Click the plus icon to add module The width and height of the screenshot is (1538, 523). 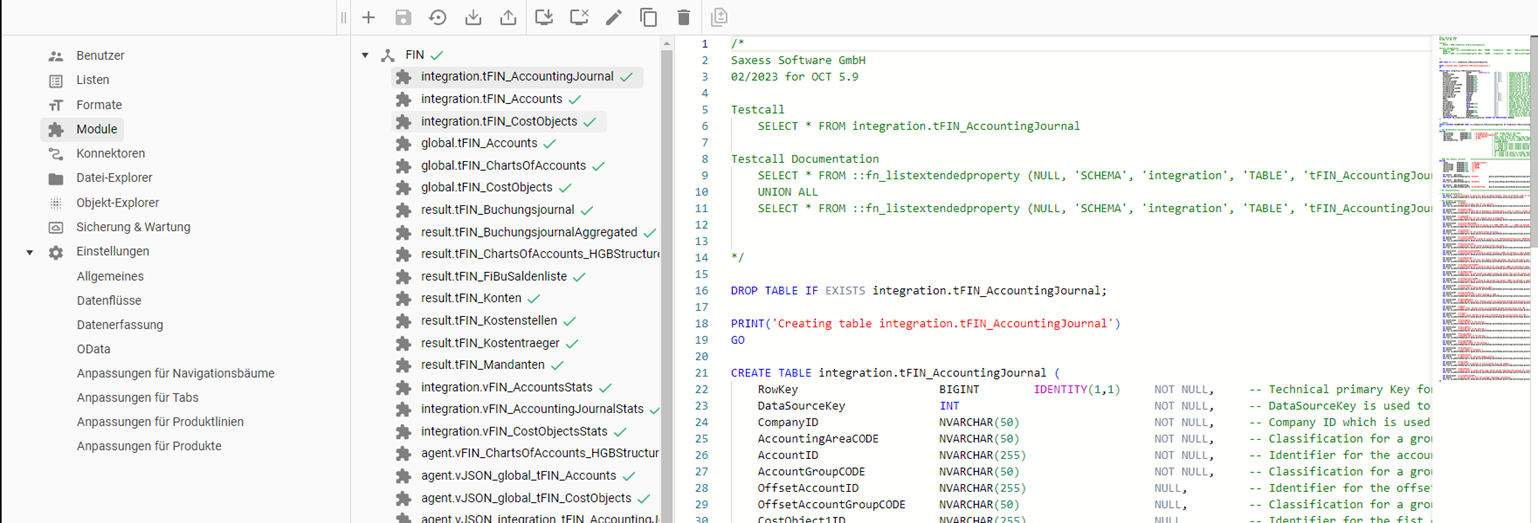[369, 17]
